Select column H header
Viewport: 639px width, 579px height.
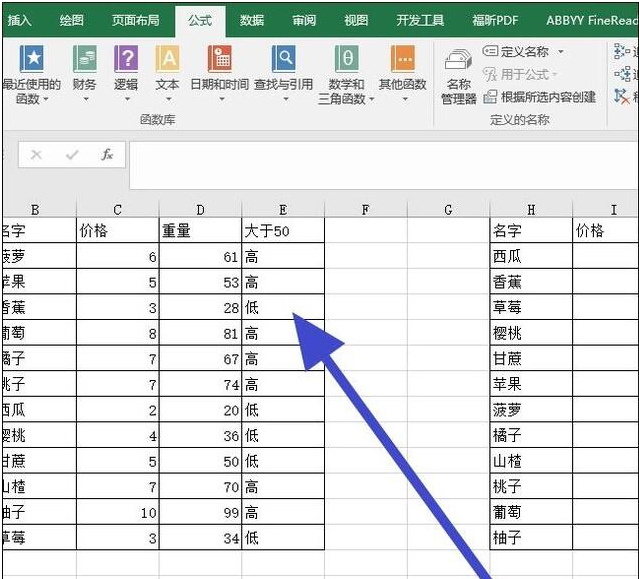(531, 209)
